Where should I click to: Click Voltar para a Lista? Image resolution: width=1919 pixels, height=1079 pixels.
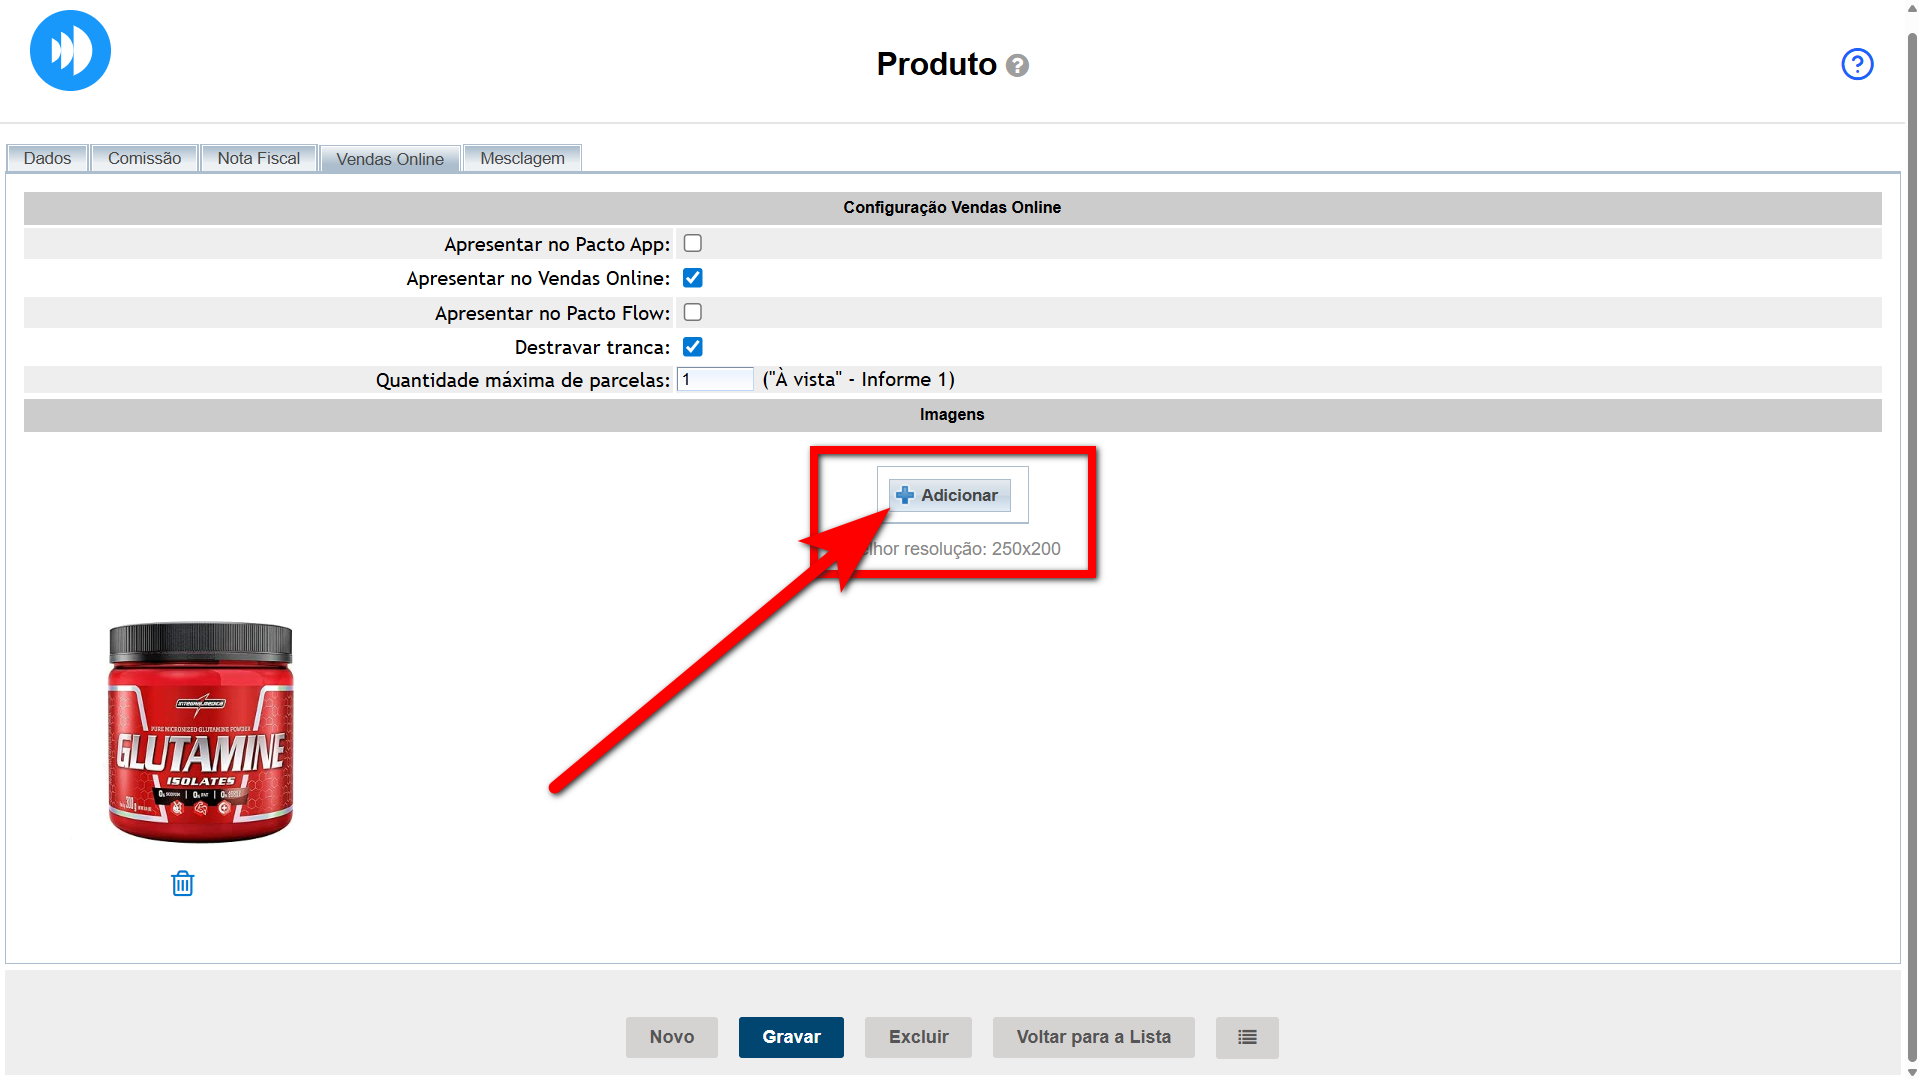click(x=1093, y=1037)
